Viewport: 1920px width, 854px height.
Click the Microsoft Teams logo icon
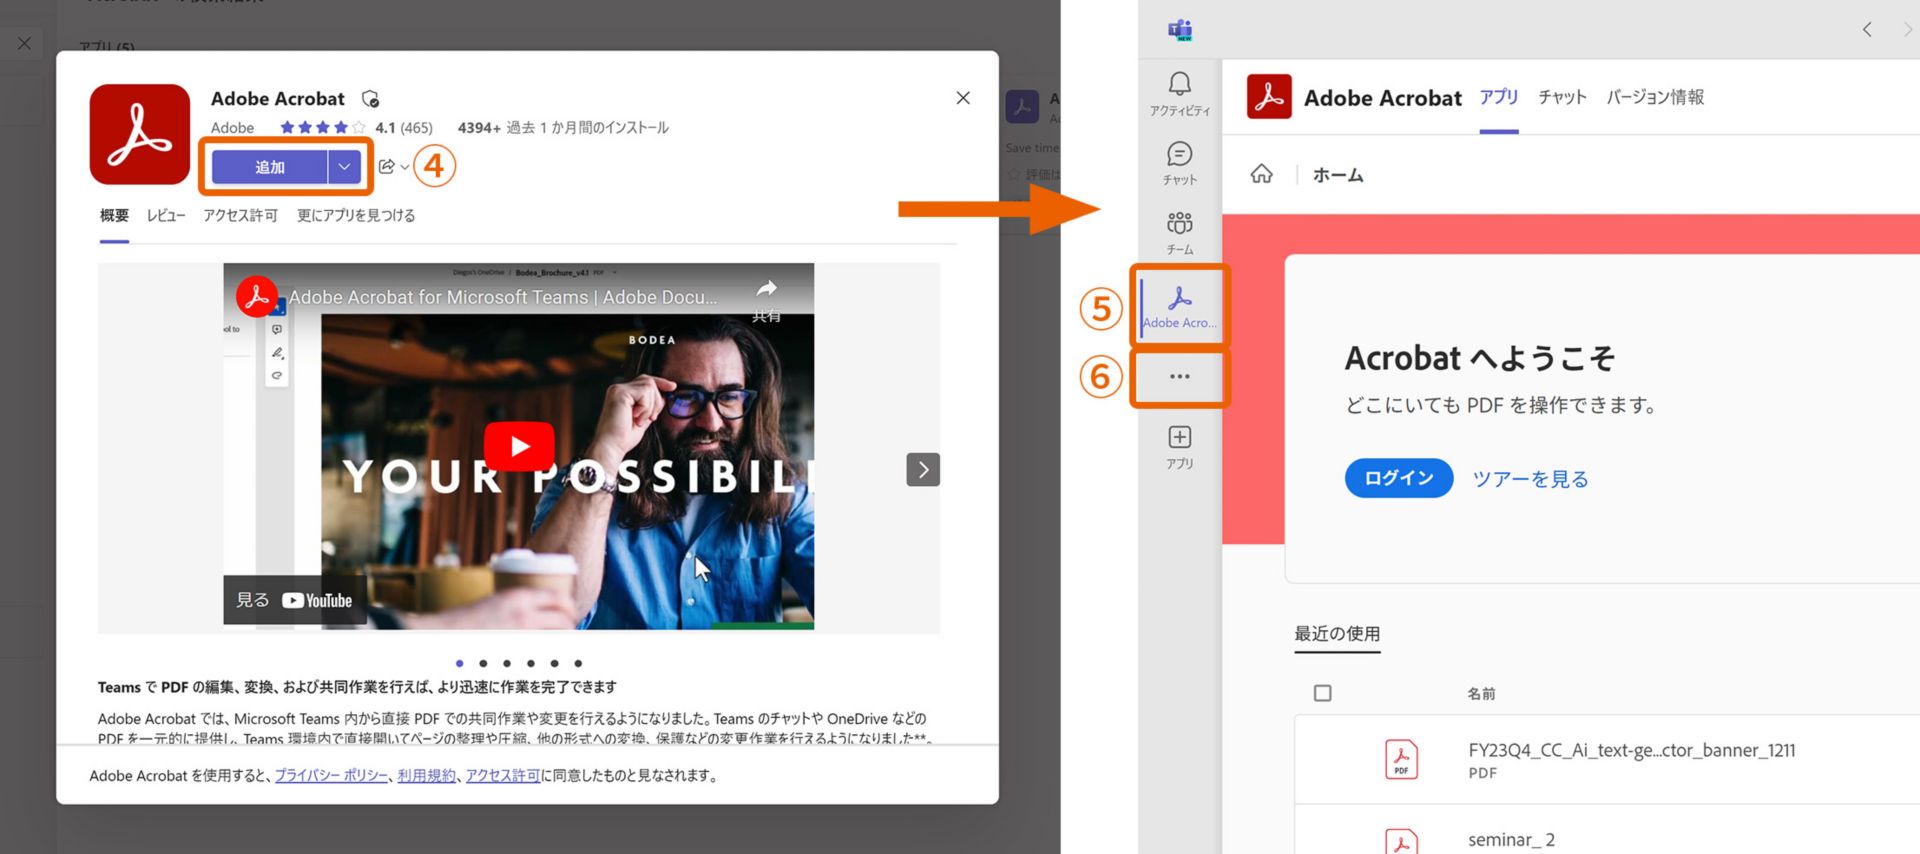pos(1180,30)
